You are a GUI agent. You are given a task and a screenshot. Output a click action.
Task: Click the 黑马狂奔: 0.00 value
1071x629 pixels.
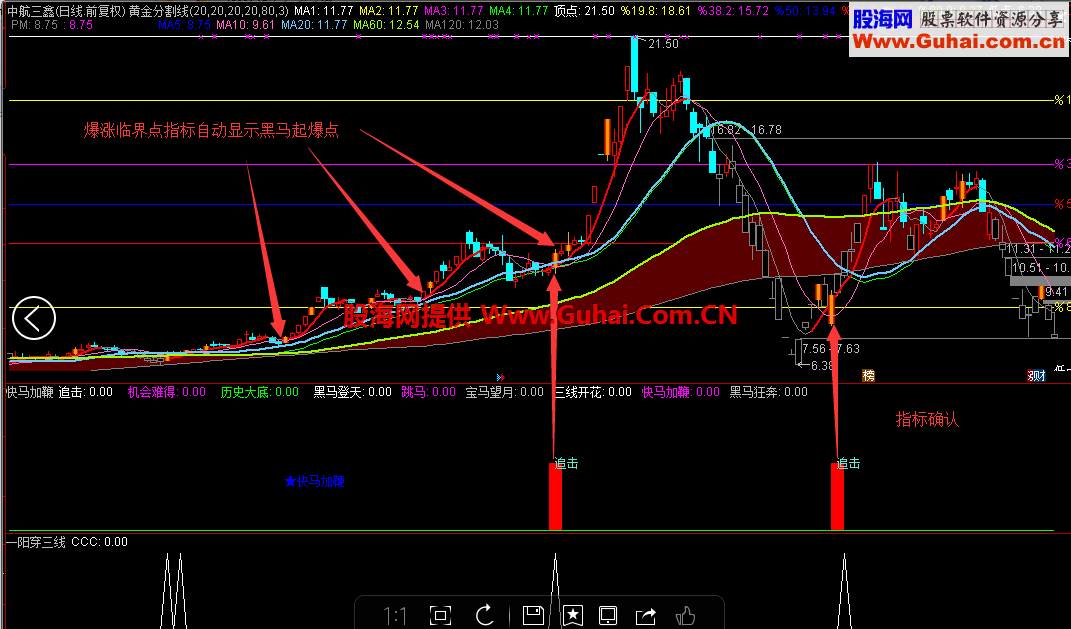[768, 392]
